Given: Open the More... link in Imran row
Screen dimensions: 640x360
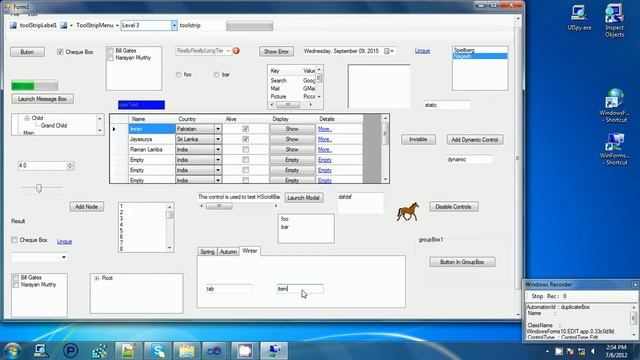Looking at the screenshot, I should (325, 129).
